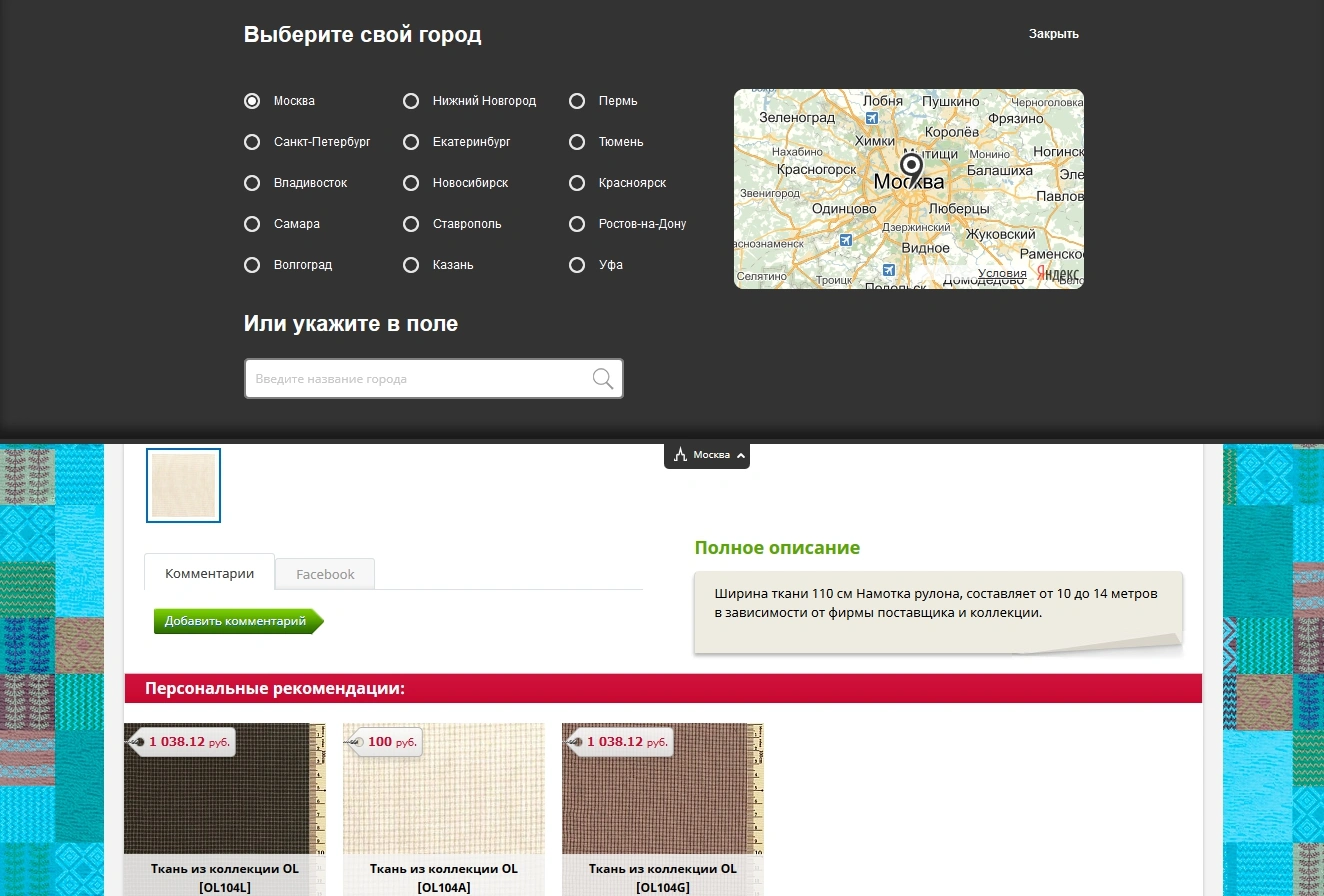1324x896 pixels.
Task: Close the city selection panel via Закрыть
Action: (x=1054, y=34)
